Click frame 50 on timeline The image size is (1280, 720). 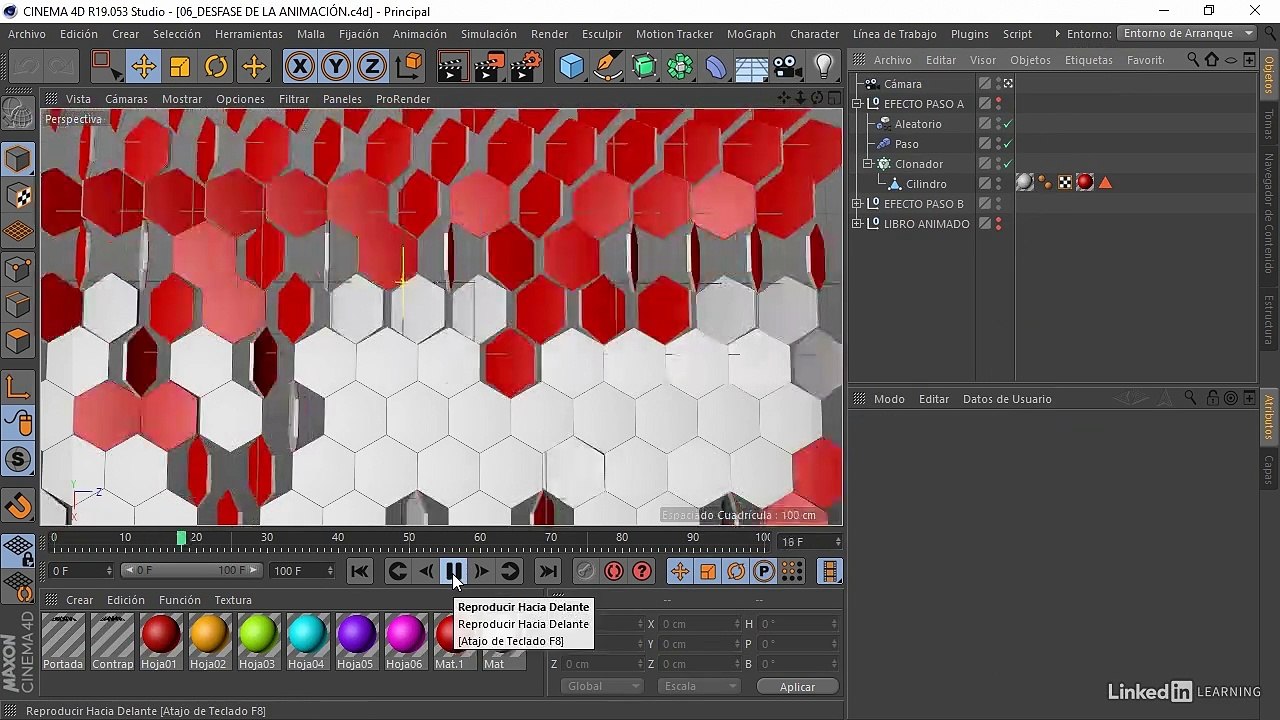pos(409,538)
